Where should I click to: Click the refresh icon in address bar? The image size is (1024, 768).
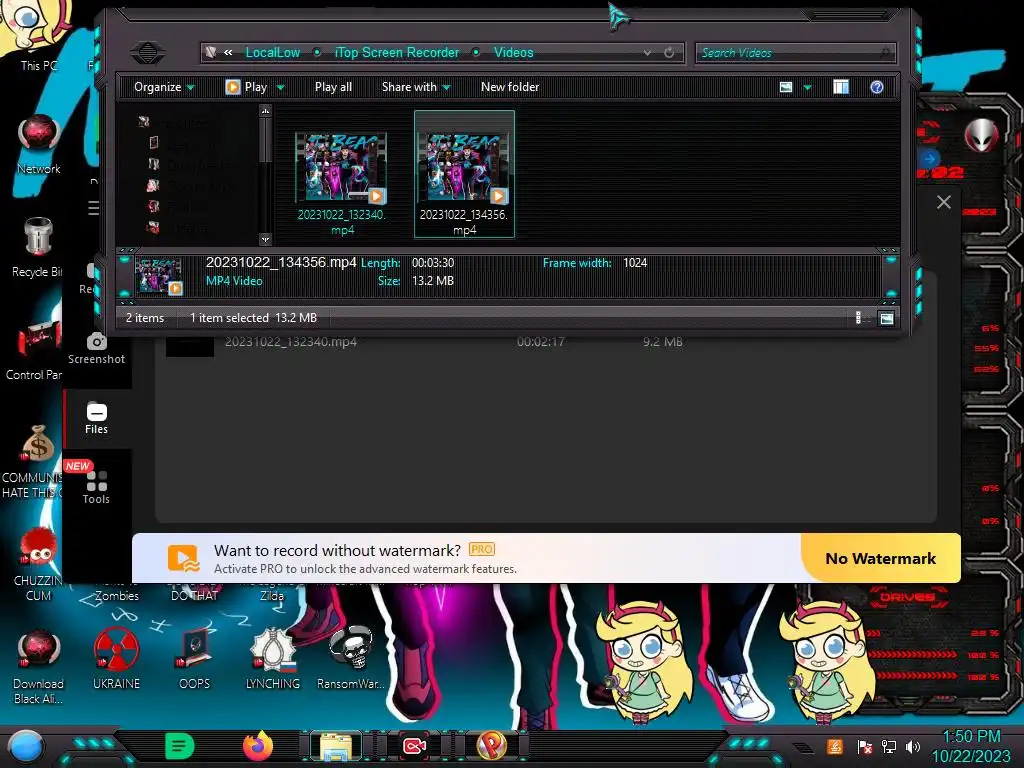(x=669, y=53)
